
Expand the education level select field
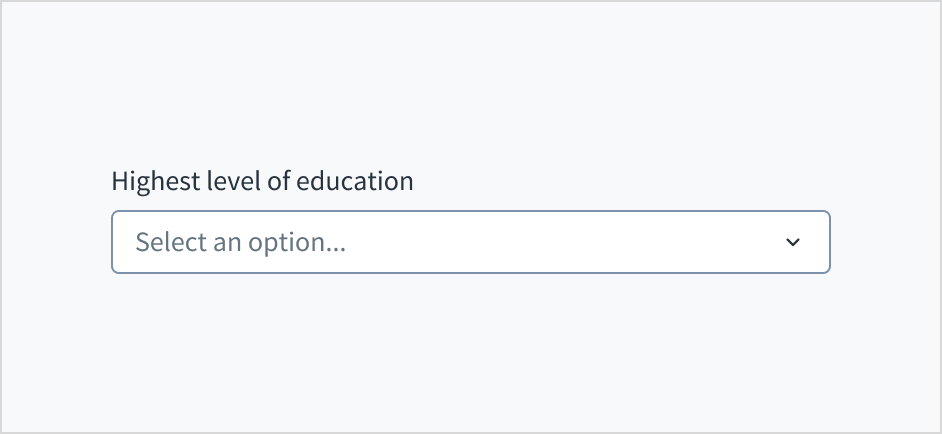point(470,242)
